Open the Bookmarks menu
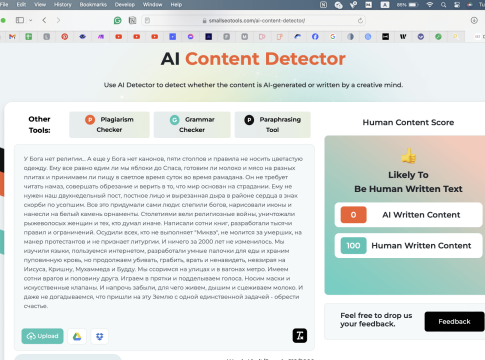The height and width of the screenshot is (360, 485). pos(93,5)
